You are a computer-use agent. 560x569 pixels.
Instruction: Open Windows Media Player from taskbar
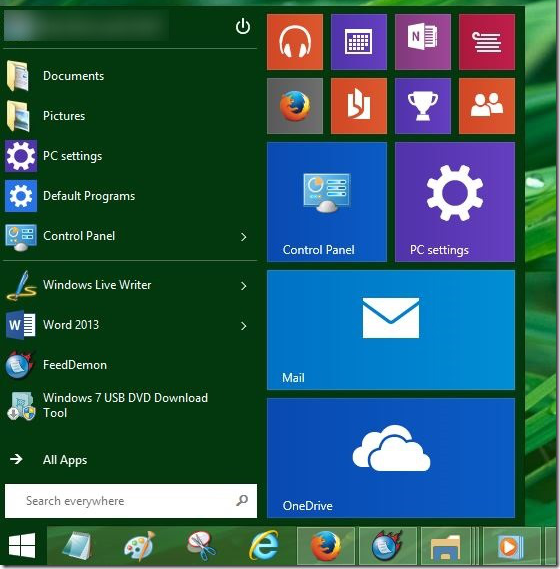coord(511,545)
